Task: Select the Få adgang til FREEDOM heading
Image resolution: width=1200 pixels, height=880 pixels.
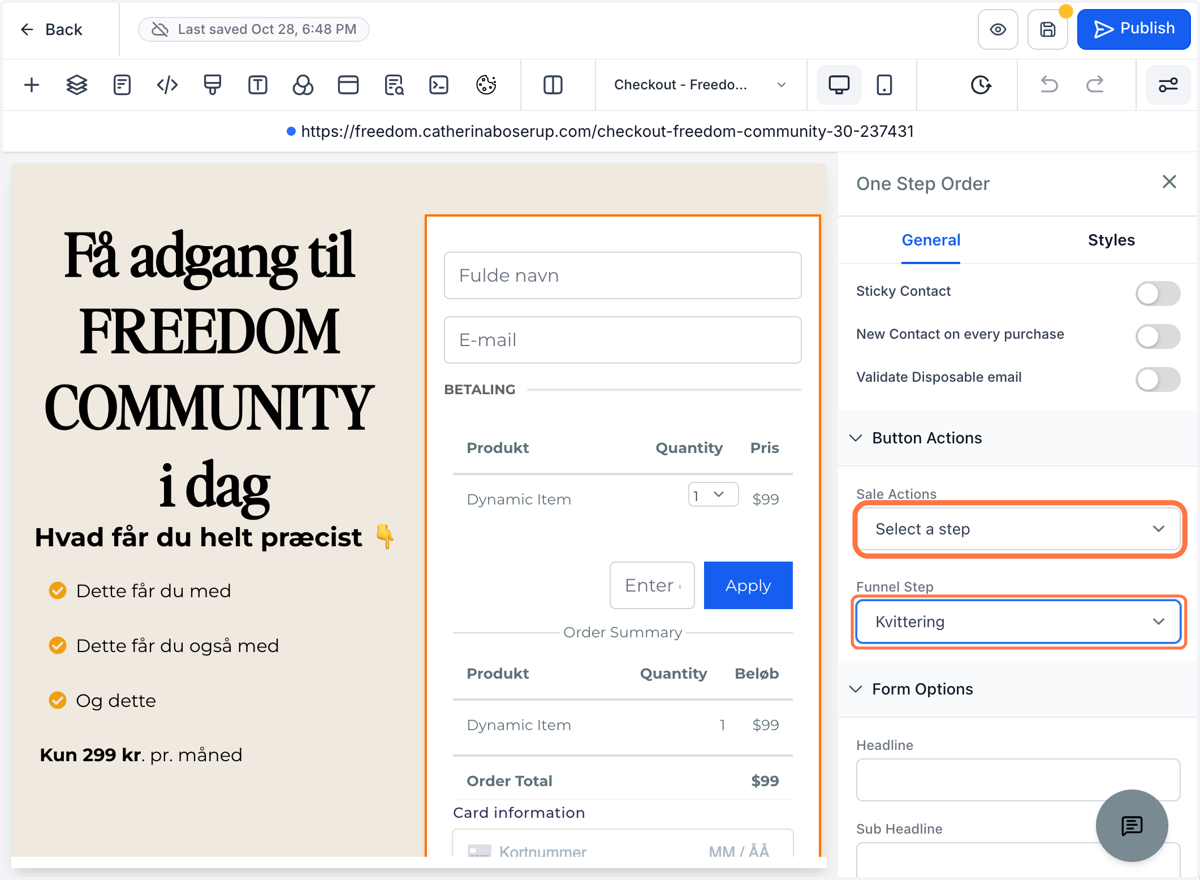Action: [x=209, y=370]
